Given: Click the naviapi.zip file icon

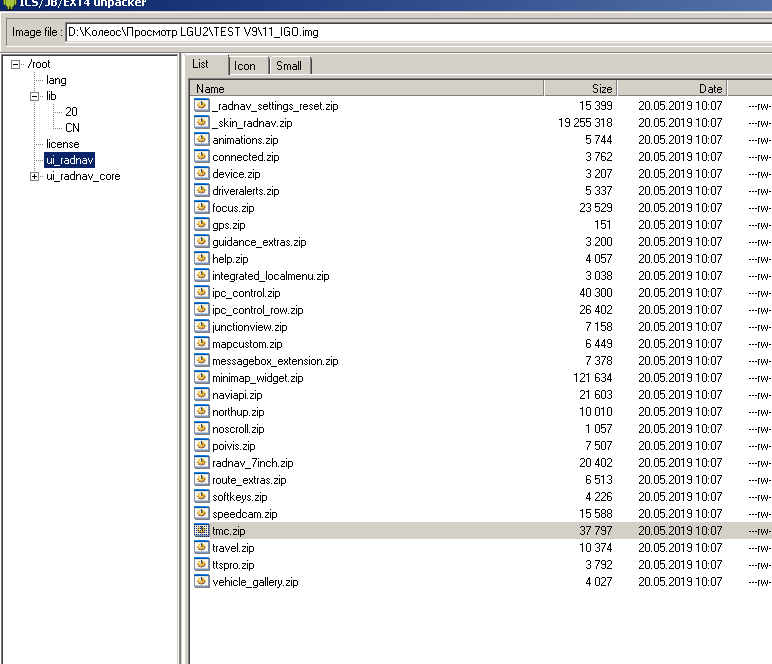Looking at the screenshot, I should coord(201,394).
